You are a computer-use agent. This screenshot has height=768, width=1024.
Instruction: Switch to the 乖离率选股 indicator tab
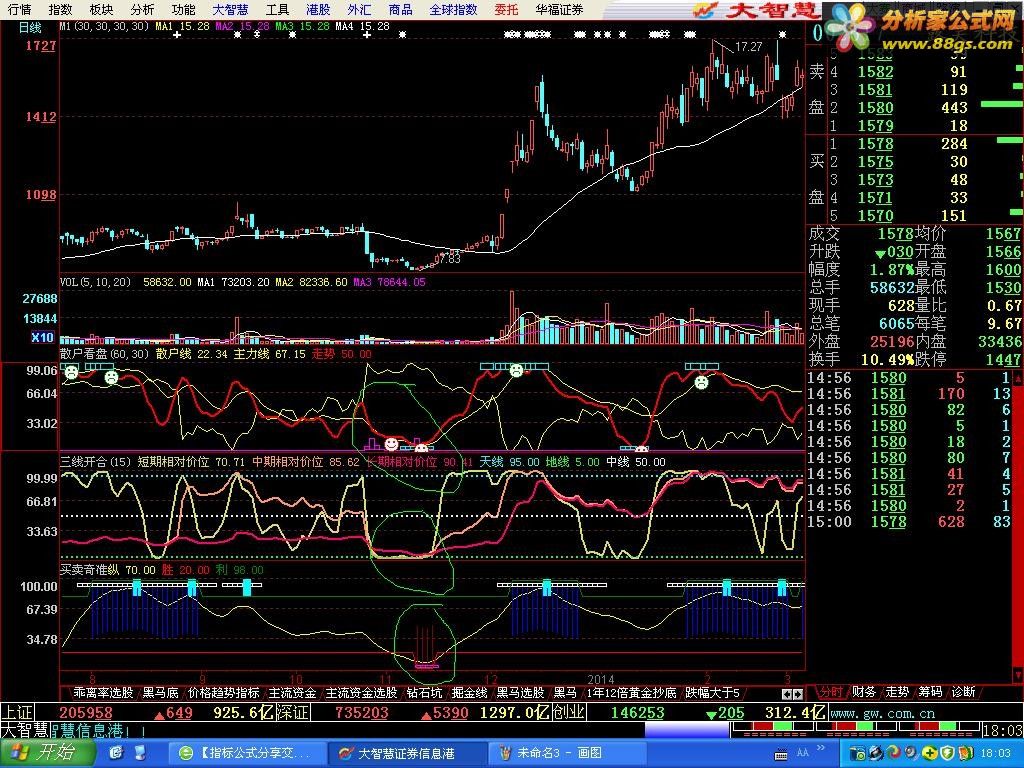103,692
